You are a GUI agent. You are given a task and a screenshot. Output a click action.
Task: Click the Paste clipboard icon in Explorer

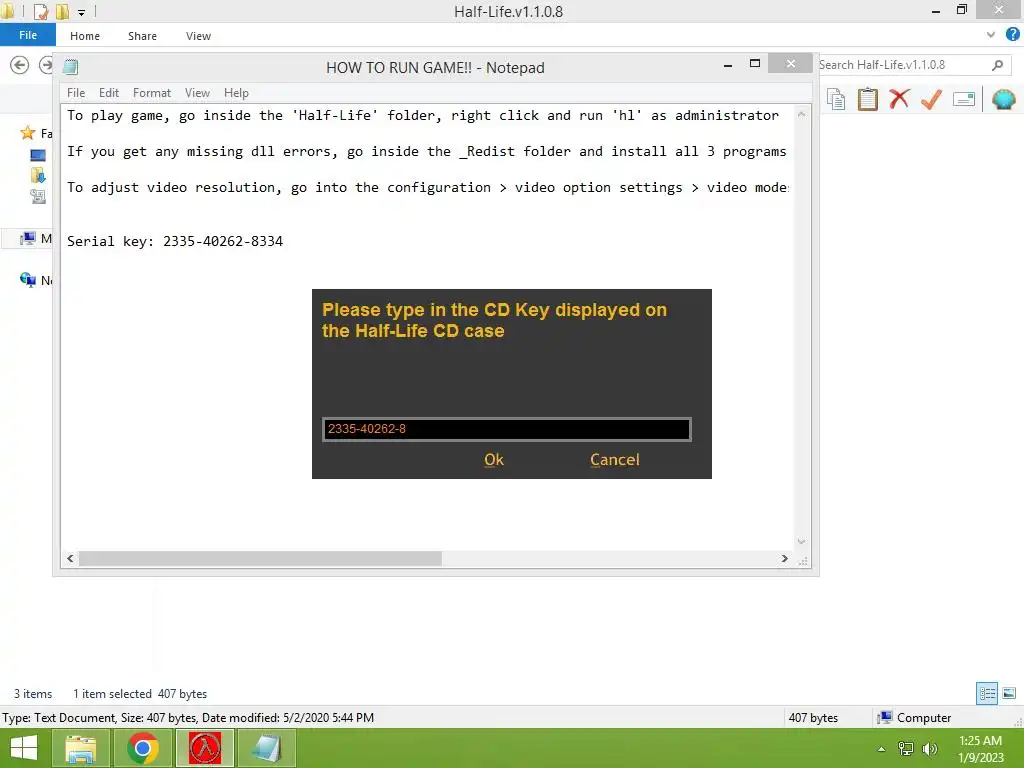point(867,99)
